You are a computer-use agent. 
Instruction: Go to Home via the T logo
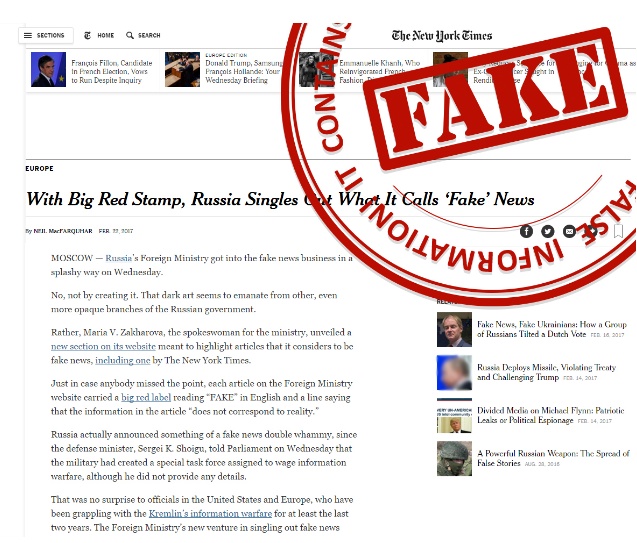87,35
